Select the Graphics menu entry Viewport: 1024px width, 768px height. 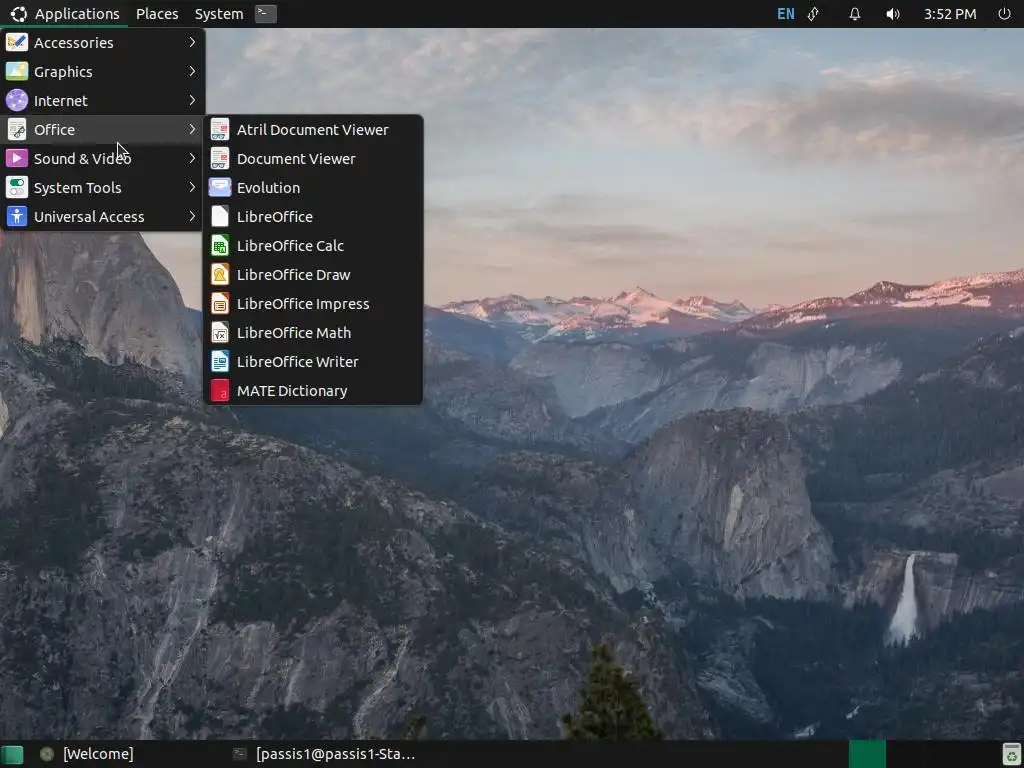tap(103, 71)
